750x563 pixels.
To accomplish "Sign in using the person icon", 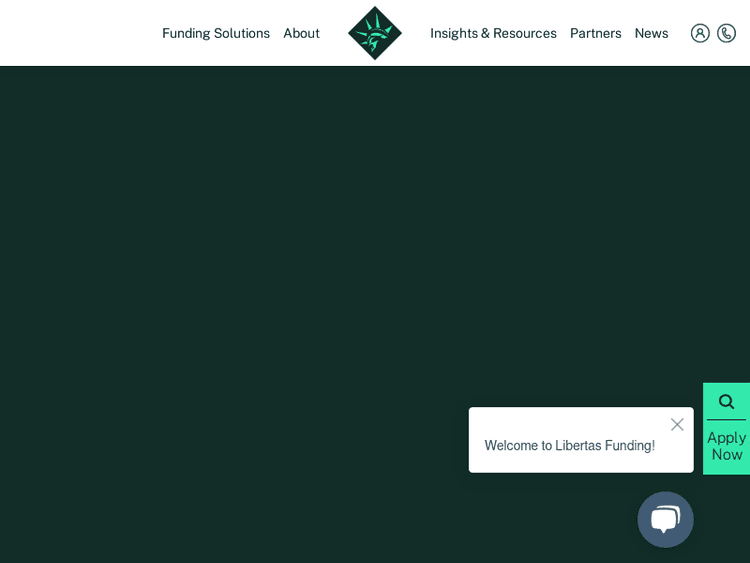I will coord(700,33).
